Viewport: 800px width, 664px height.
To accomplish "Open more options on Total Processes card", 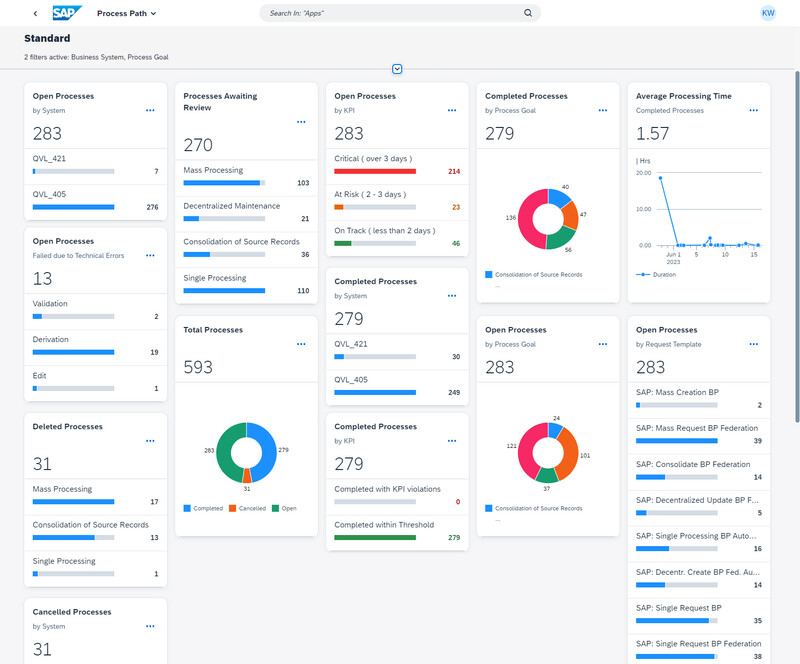I will (x=301, y=344).
